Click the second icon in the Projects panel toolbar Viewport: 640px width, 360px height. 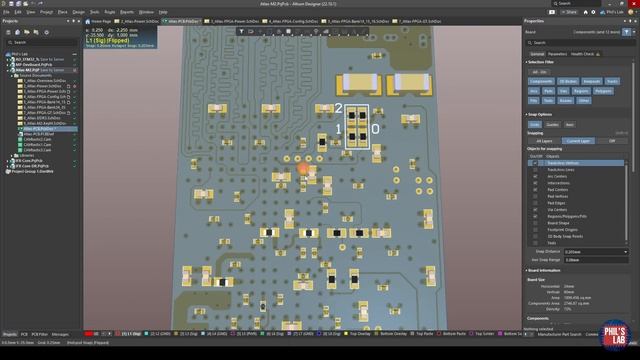click(x=18, y=32)
